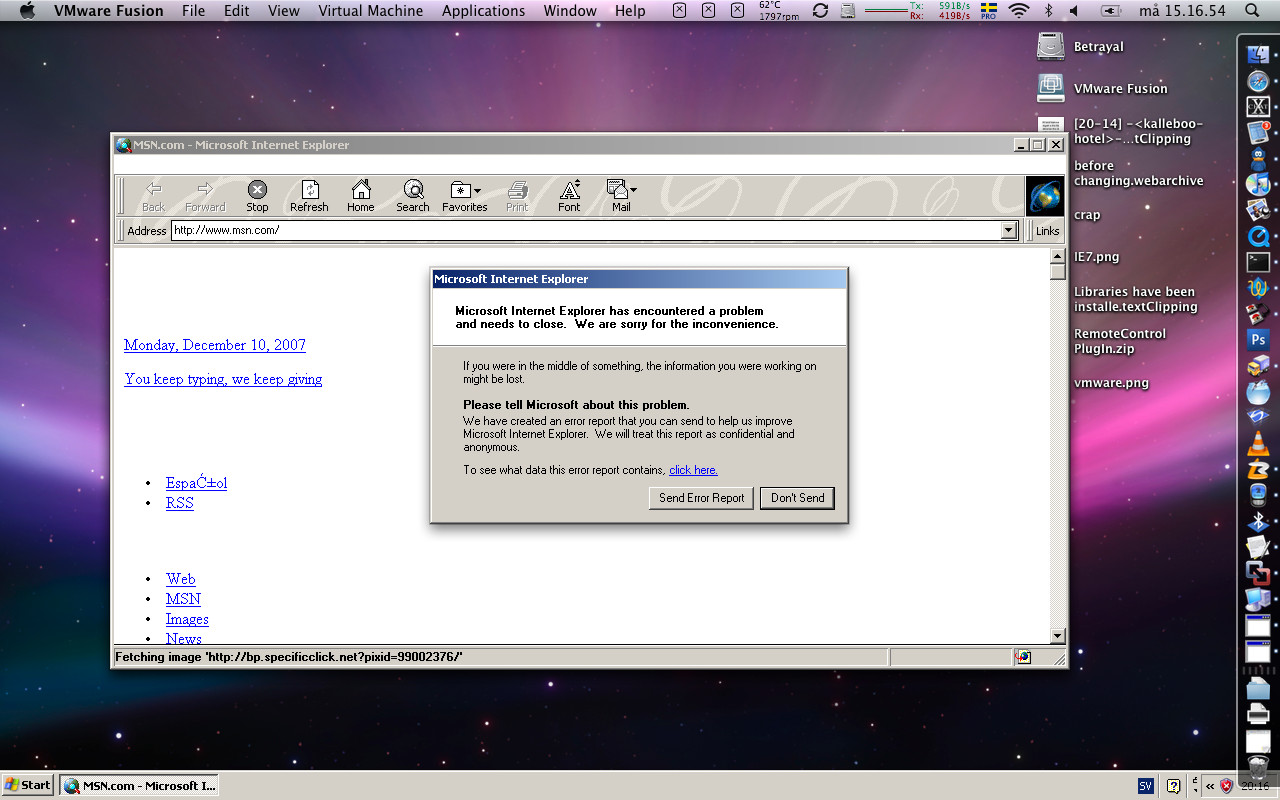Click the page scrollbar up arrow

pos(1058,256)
